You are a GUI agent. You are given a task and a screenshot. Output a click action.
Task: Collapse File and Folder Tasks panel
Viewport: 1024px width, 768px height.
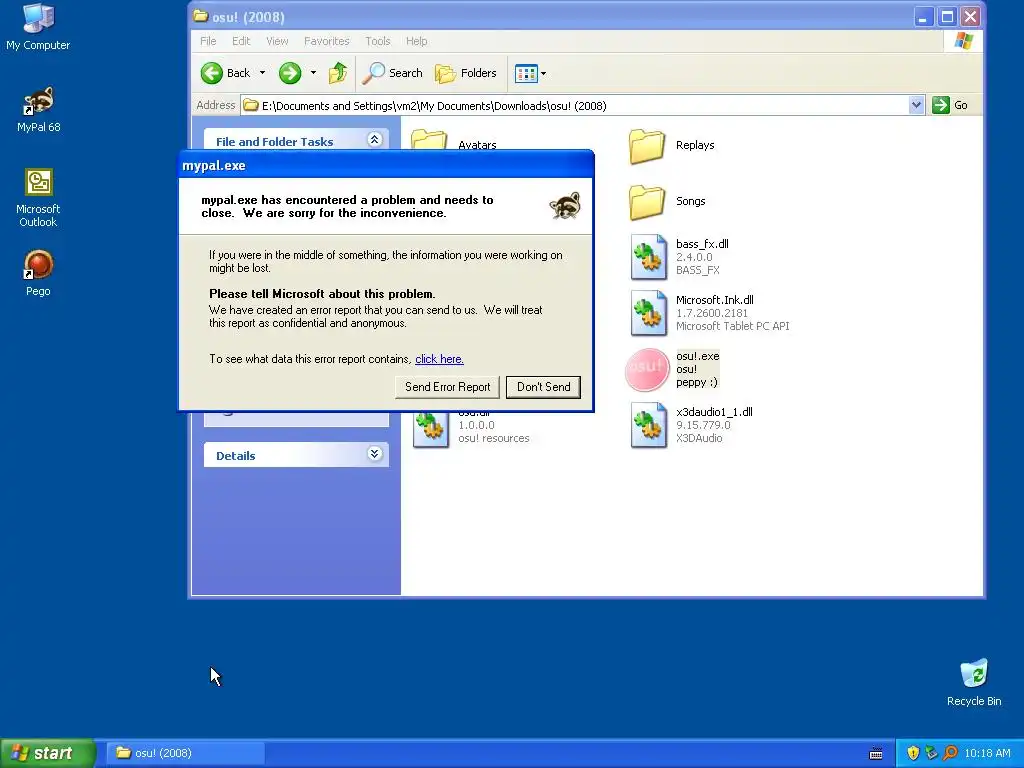click(374, 139)
